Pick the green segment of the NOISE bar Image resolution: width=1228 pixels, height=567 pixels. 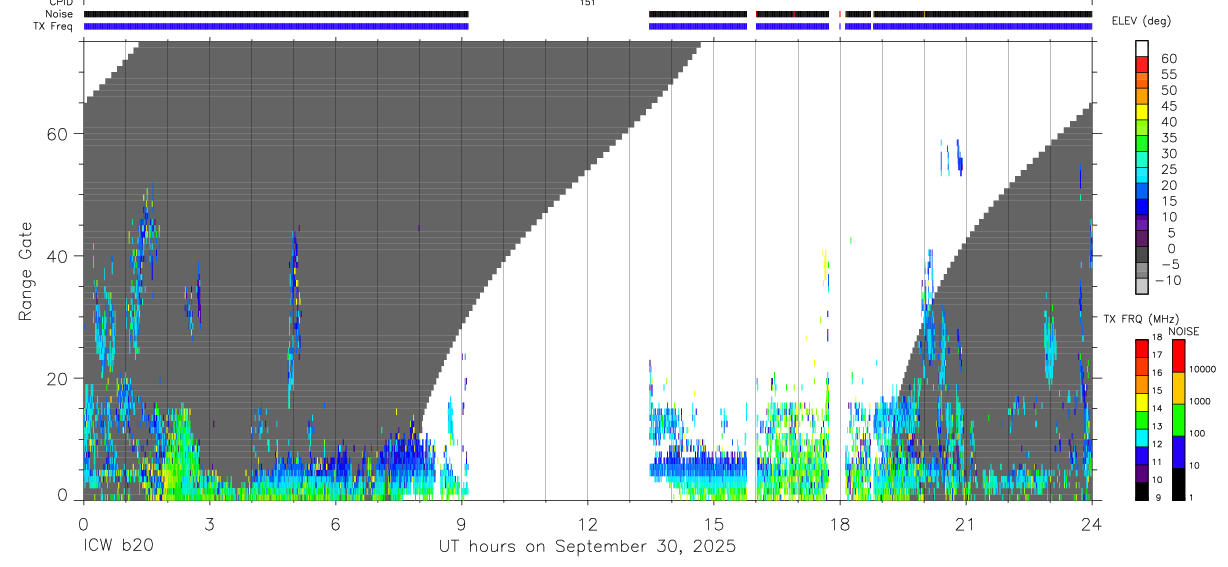pyautogui.click(x=1178, y=420)
